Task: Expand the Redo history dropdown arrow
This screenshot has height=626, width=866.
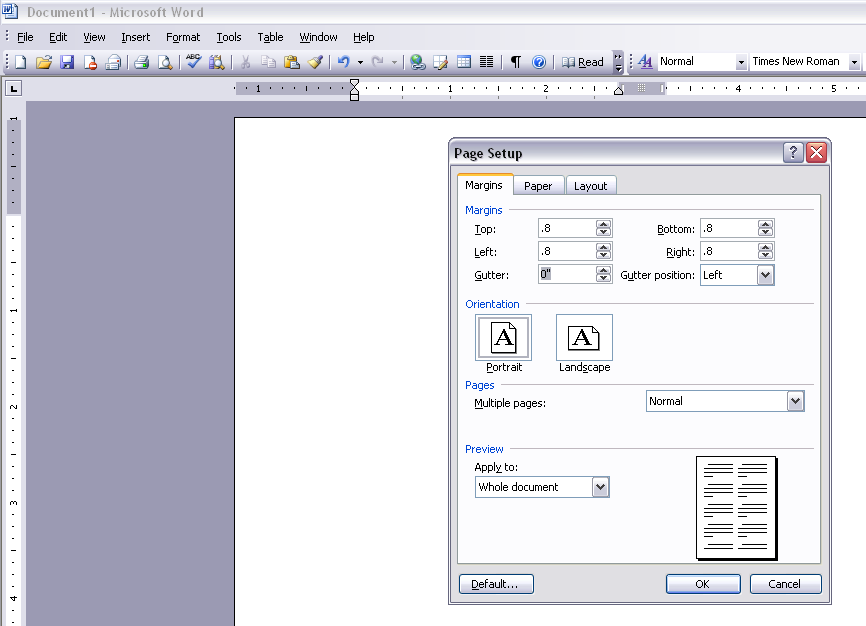Action: (x=394, y=62)
